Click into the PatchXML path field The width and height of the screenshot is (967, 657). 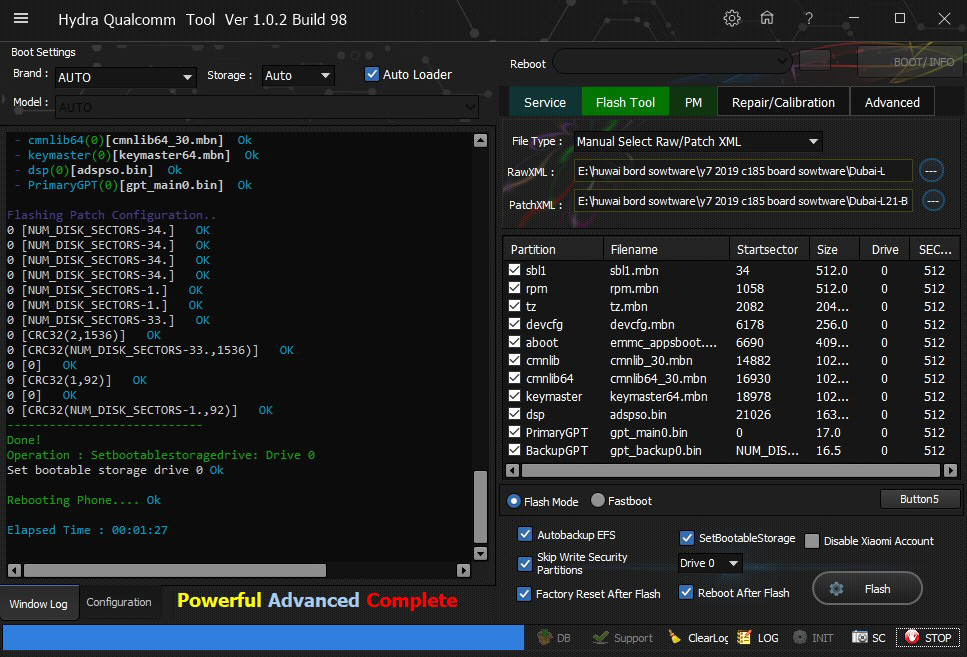pyautogui.click(x=743, y=201)
